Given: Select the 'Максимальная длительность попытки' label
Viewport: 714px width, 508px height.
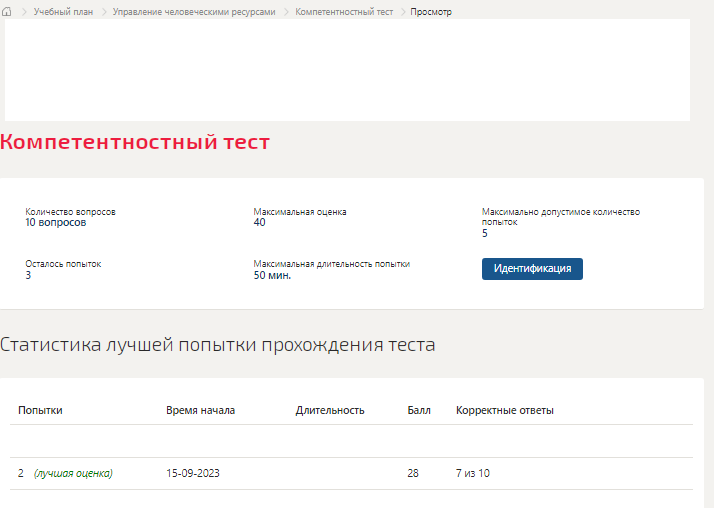Looking at the screenshot, I should 332,264.
